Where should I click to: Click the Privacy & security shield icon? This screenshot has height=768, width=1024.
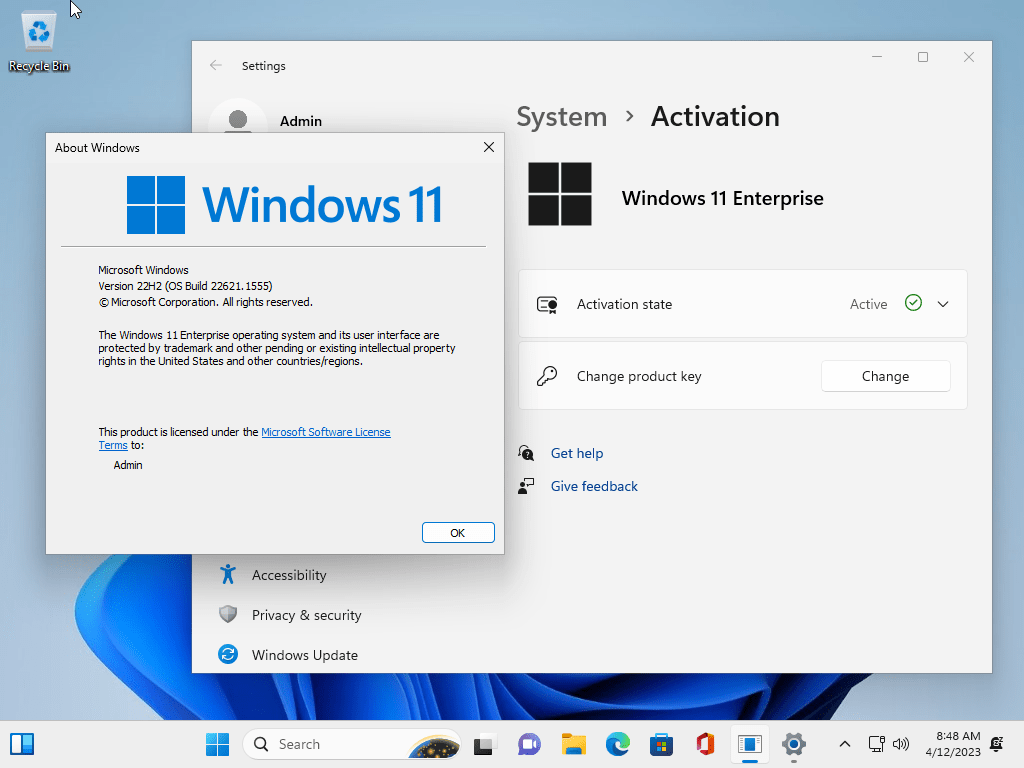click(228, 615)
